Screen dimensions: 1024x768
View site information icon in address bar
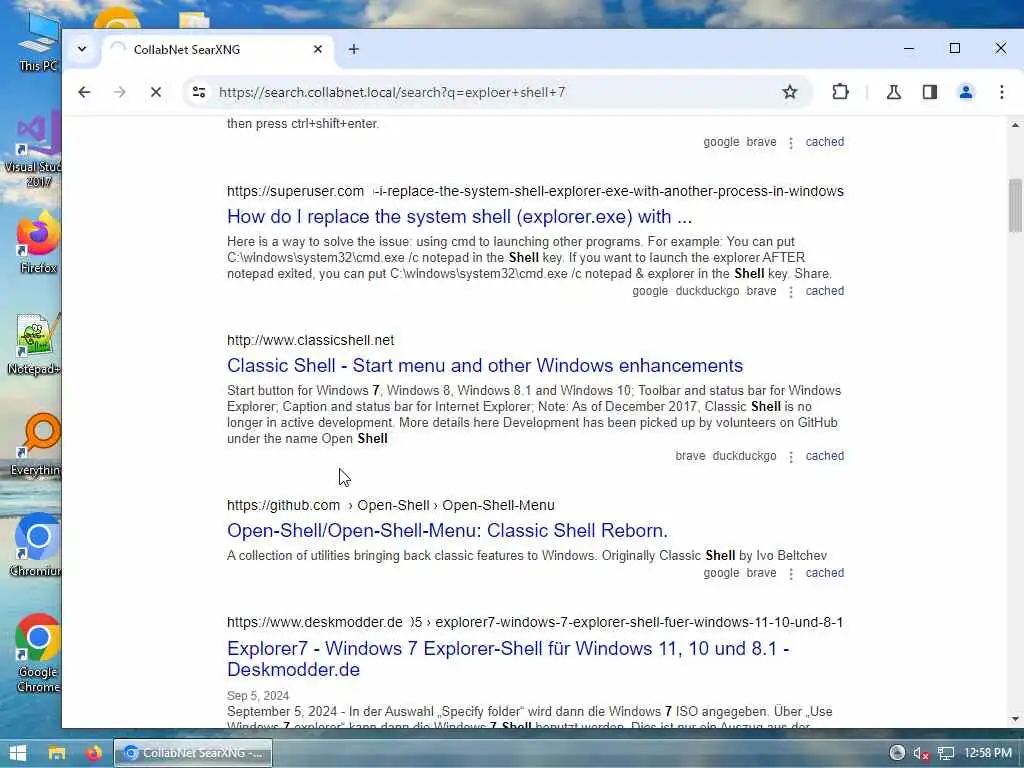[199, 92]
